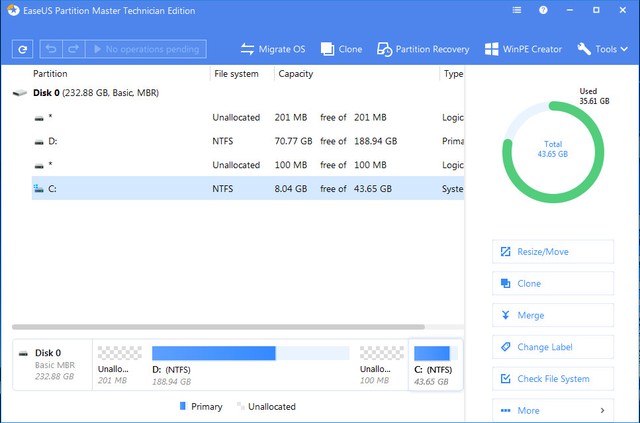Viewport: 640px width, 423px height.
Task: Select 100 MB unallocated block in disk map
Action: click(381, 365)
